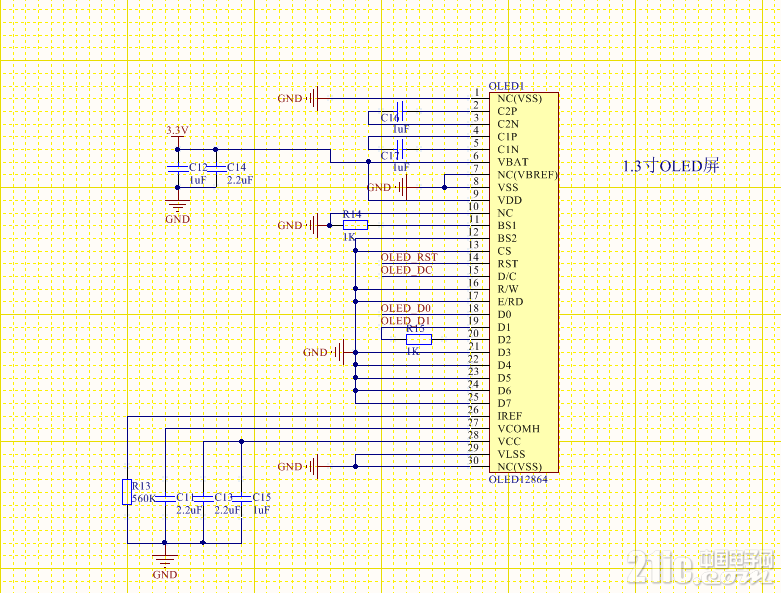Click the R14 designator label
781x593 pixels.
[x=352, y=214]
